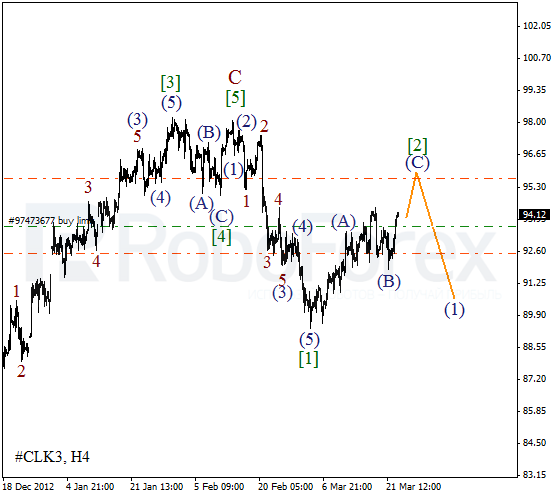Select the red C wave label at top
The image size is (557, 495).
235,77
